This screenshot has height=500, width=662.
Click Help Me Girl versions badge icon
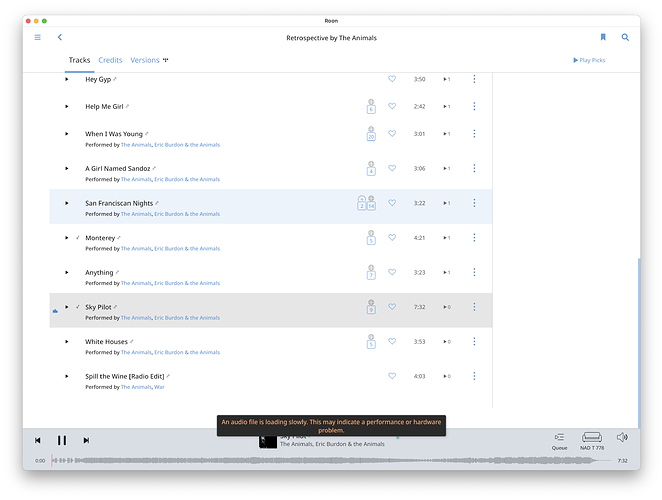pos(371,106)
